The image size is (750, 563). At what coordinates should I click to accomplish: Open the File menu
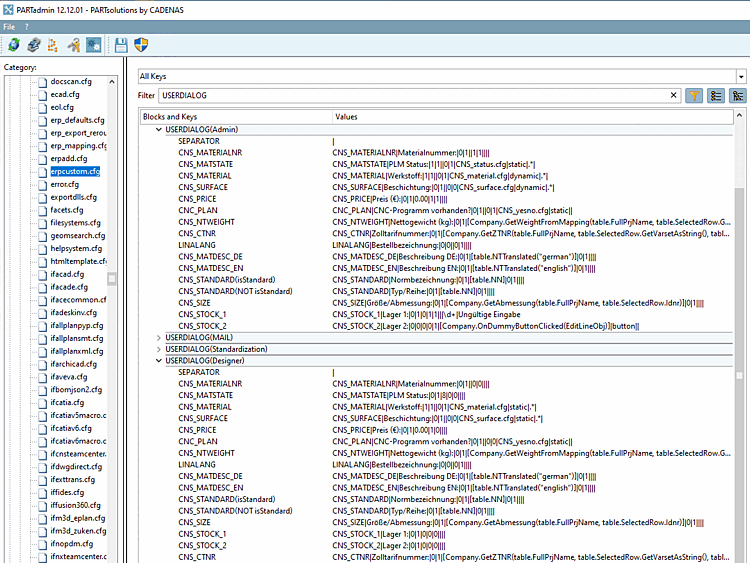point(9,27)
